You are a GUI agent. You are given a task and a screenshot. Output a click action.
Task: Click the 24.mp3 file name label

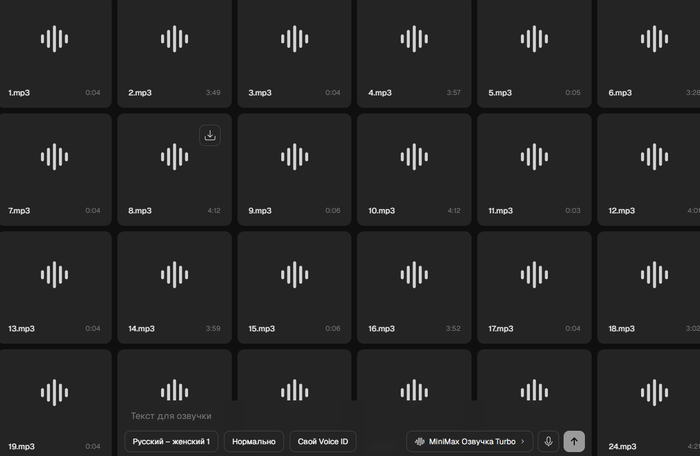click(622, 447)
